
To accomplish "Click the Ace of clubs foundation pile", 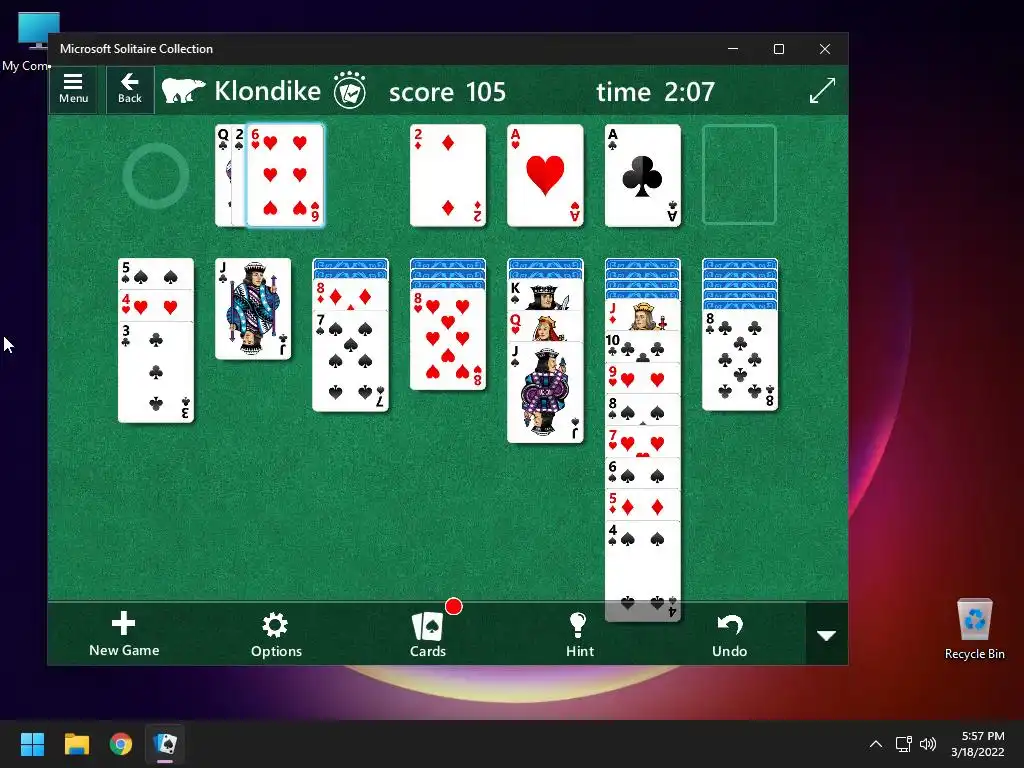I will [643, 175].
